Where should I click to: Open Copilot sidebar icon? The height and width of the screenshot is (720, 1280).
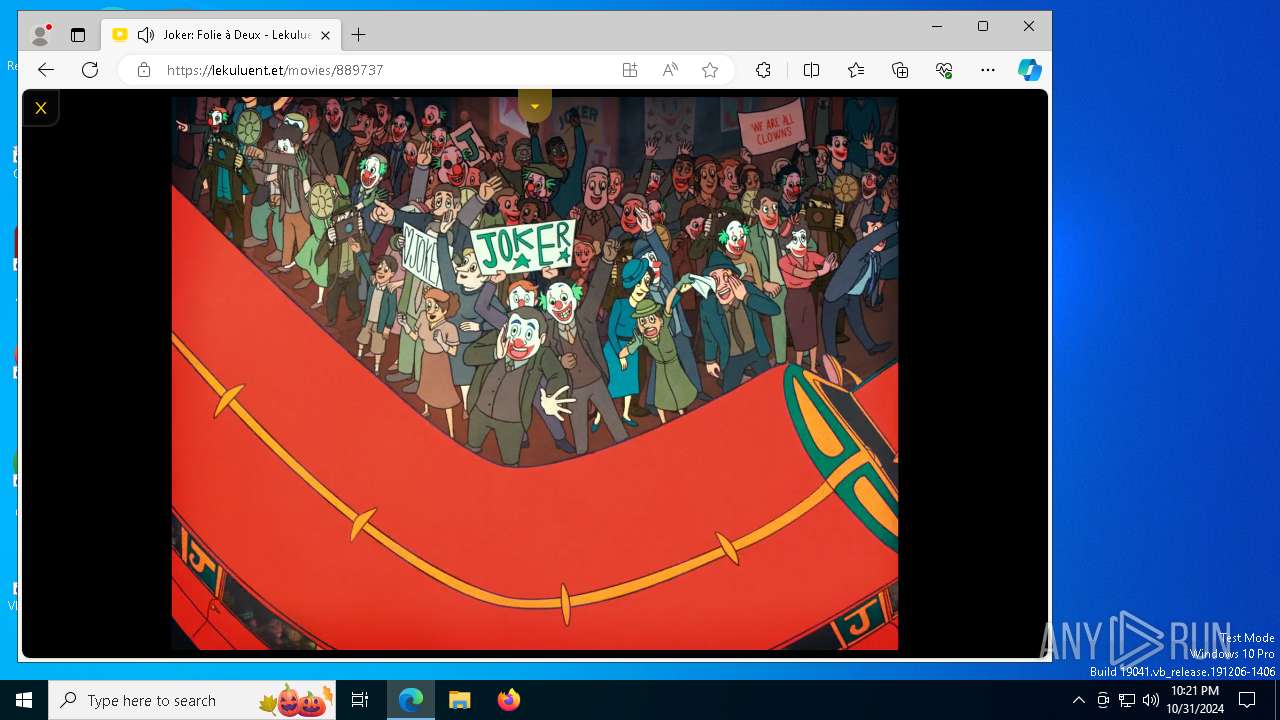tap(1030, 70)
